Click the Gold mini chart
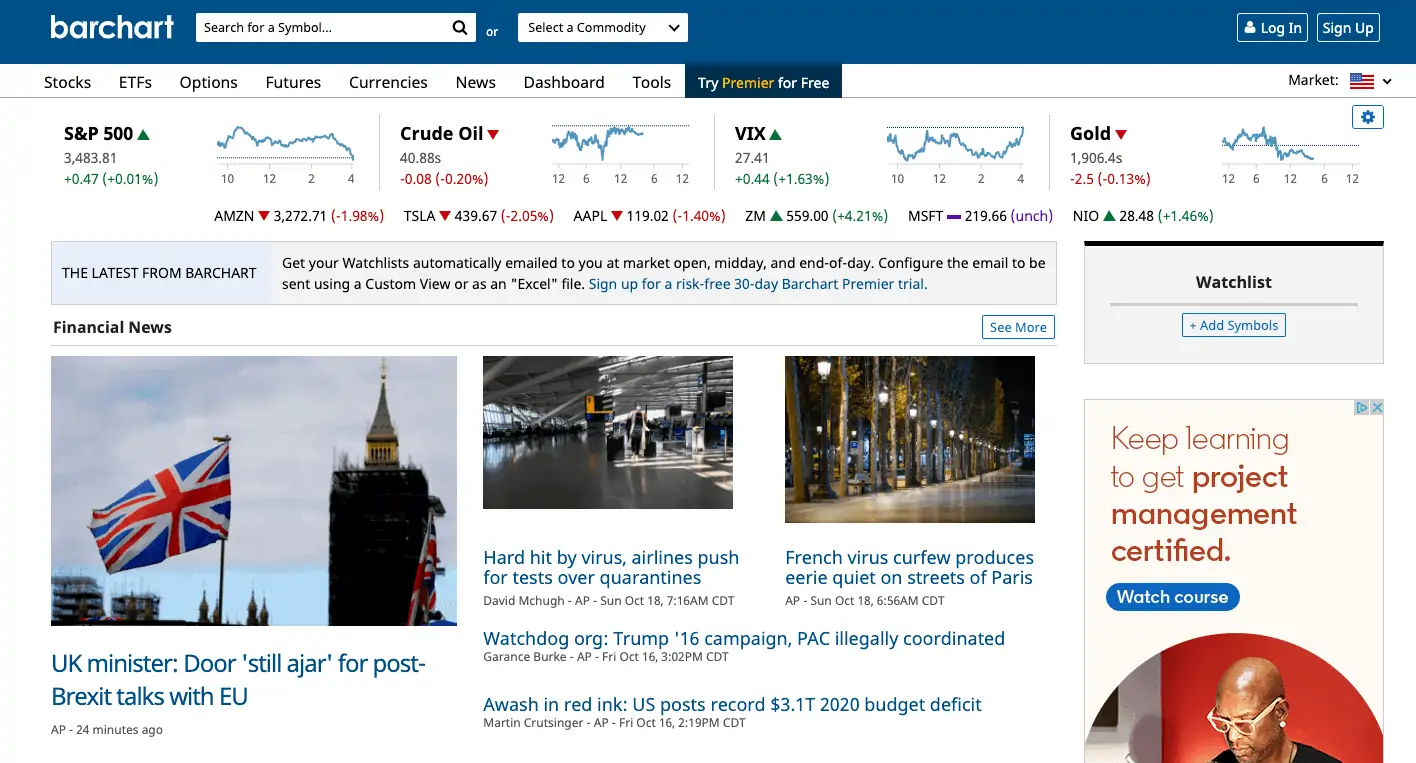Image resolution: width=1416 pixels, height=763 pixels. click(x=1290, y=143)
